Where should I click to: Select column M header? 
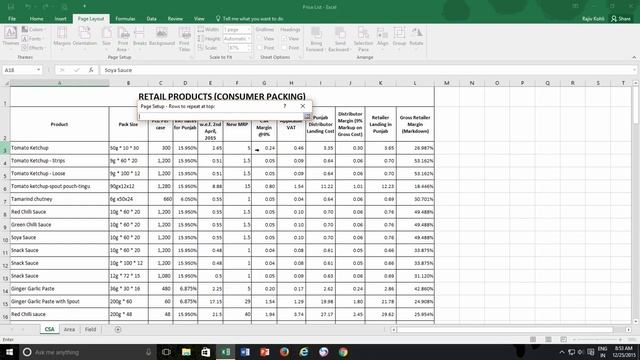[x=447, y=83]
